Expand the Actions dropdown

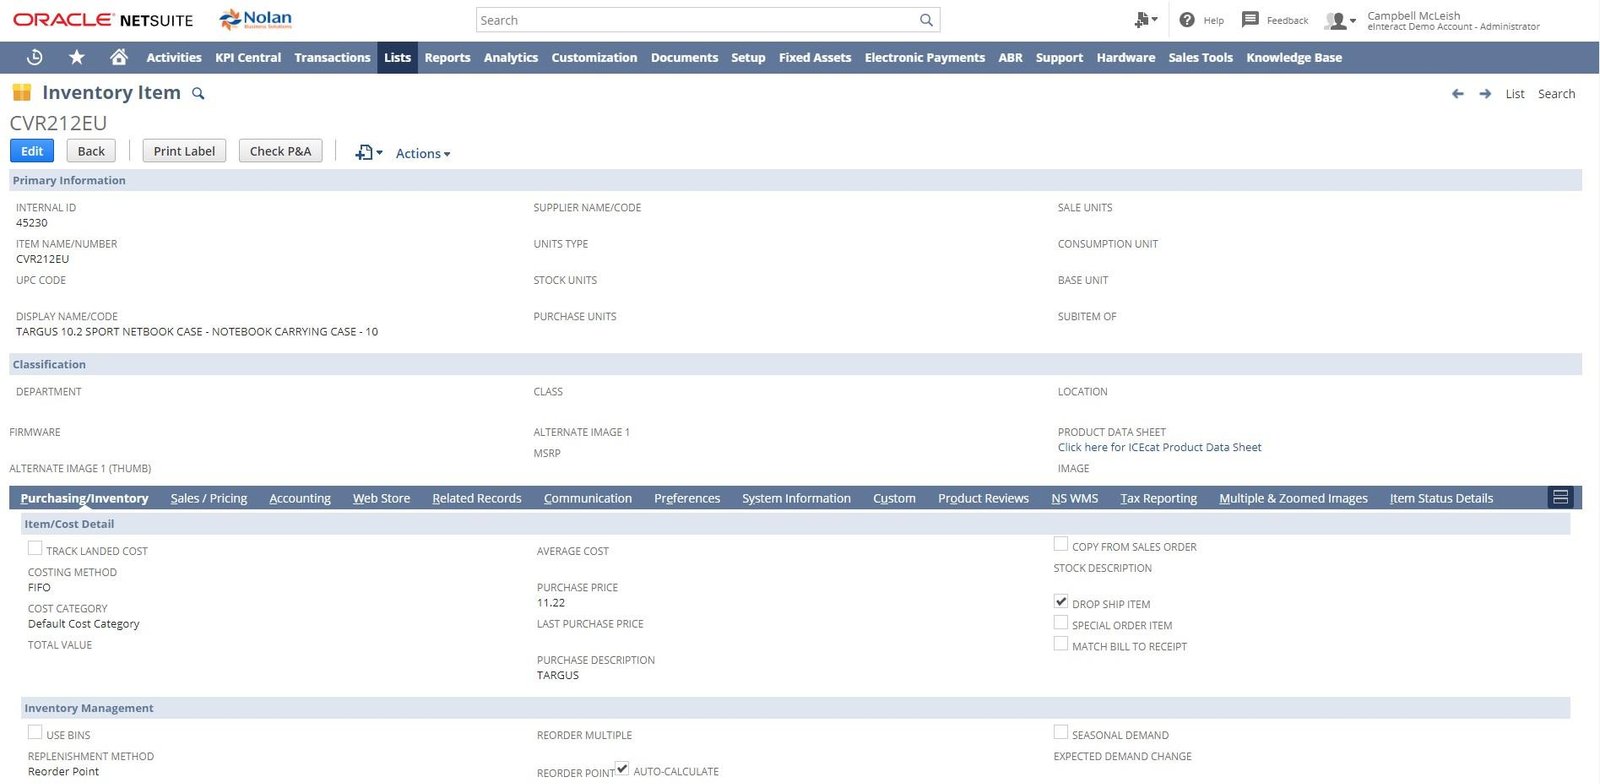423,153
